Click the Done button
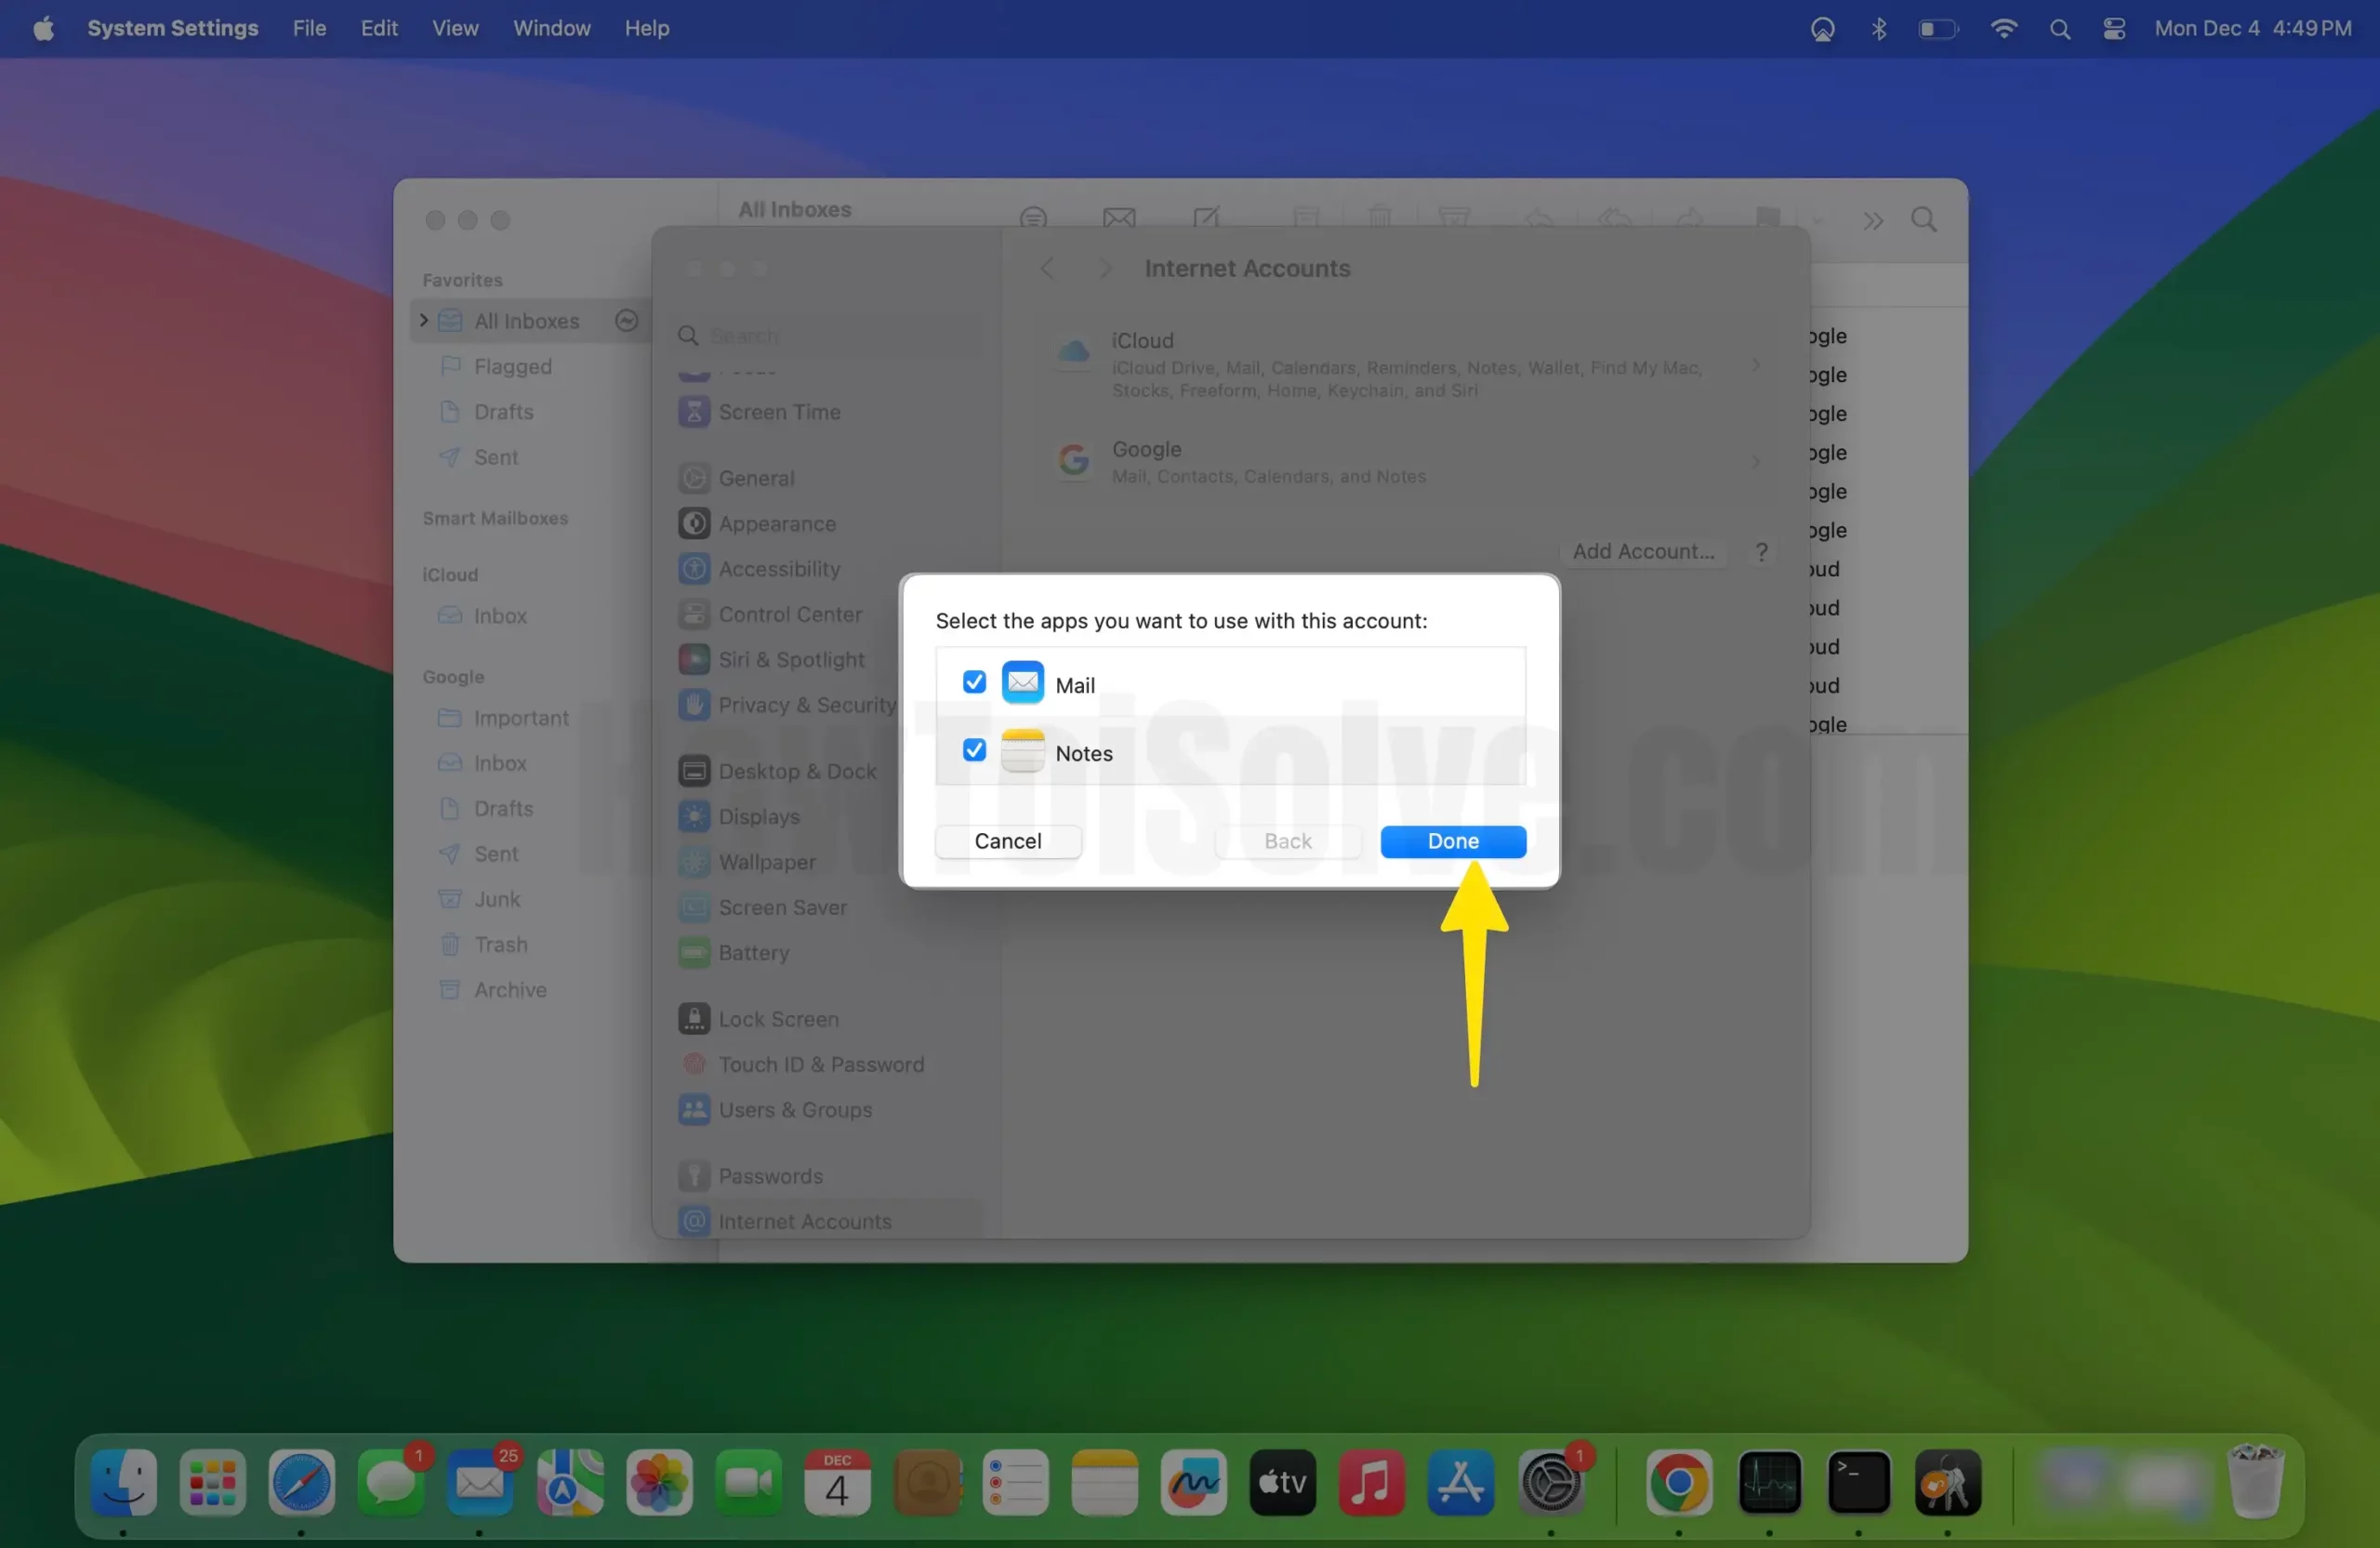Viewport: 2380px width, 1548px height. click(x=1452, y=841)
